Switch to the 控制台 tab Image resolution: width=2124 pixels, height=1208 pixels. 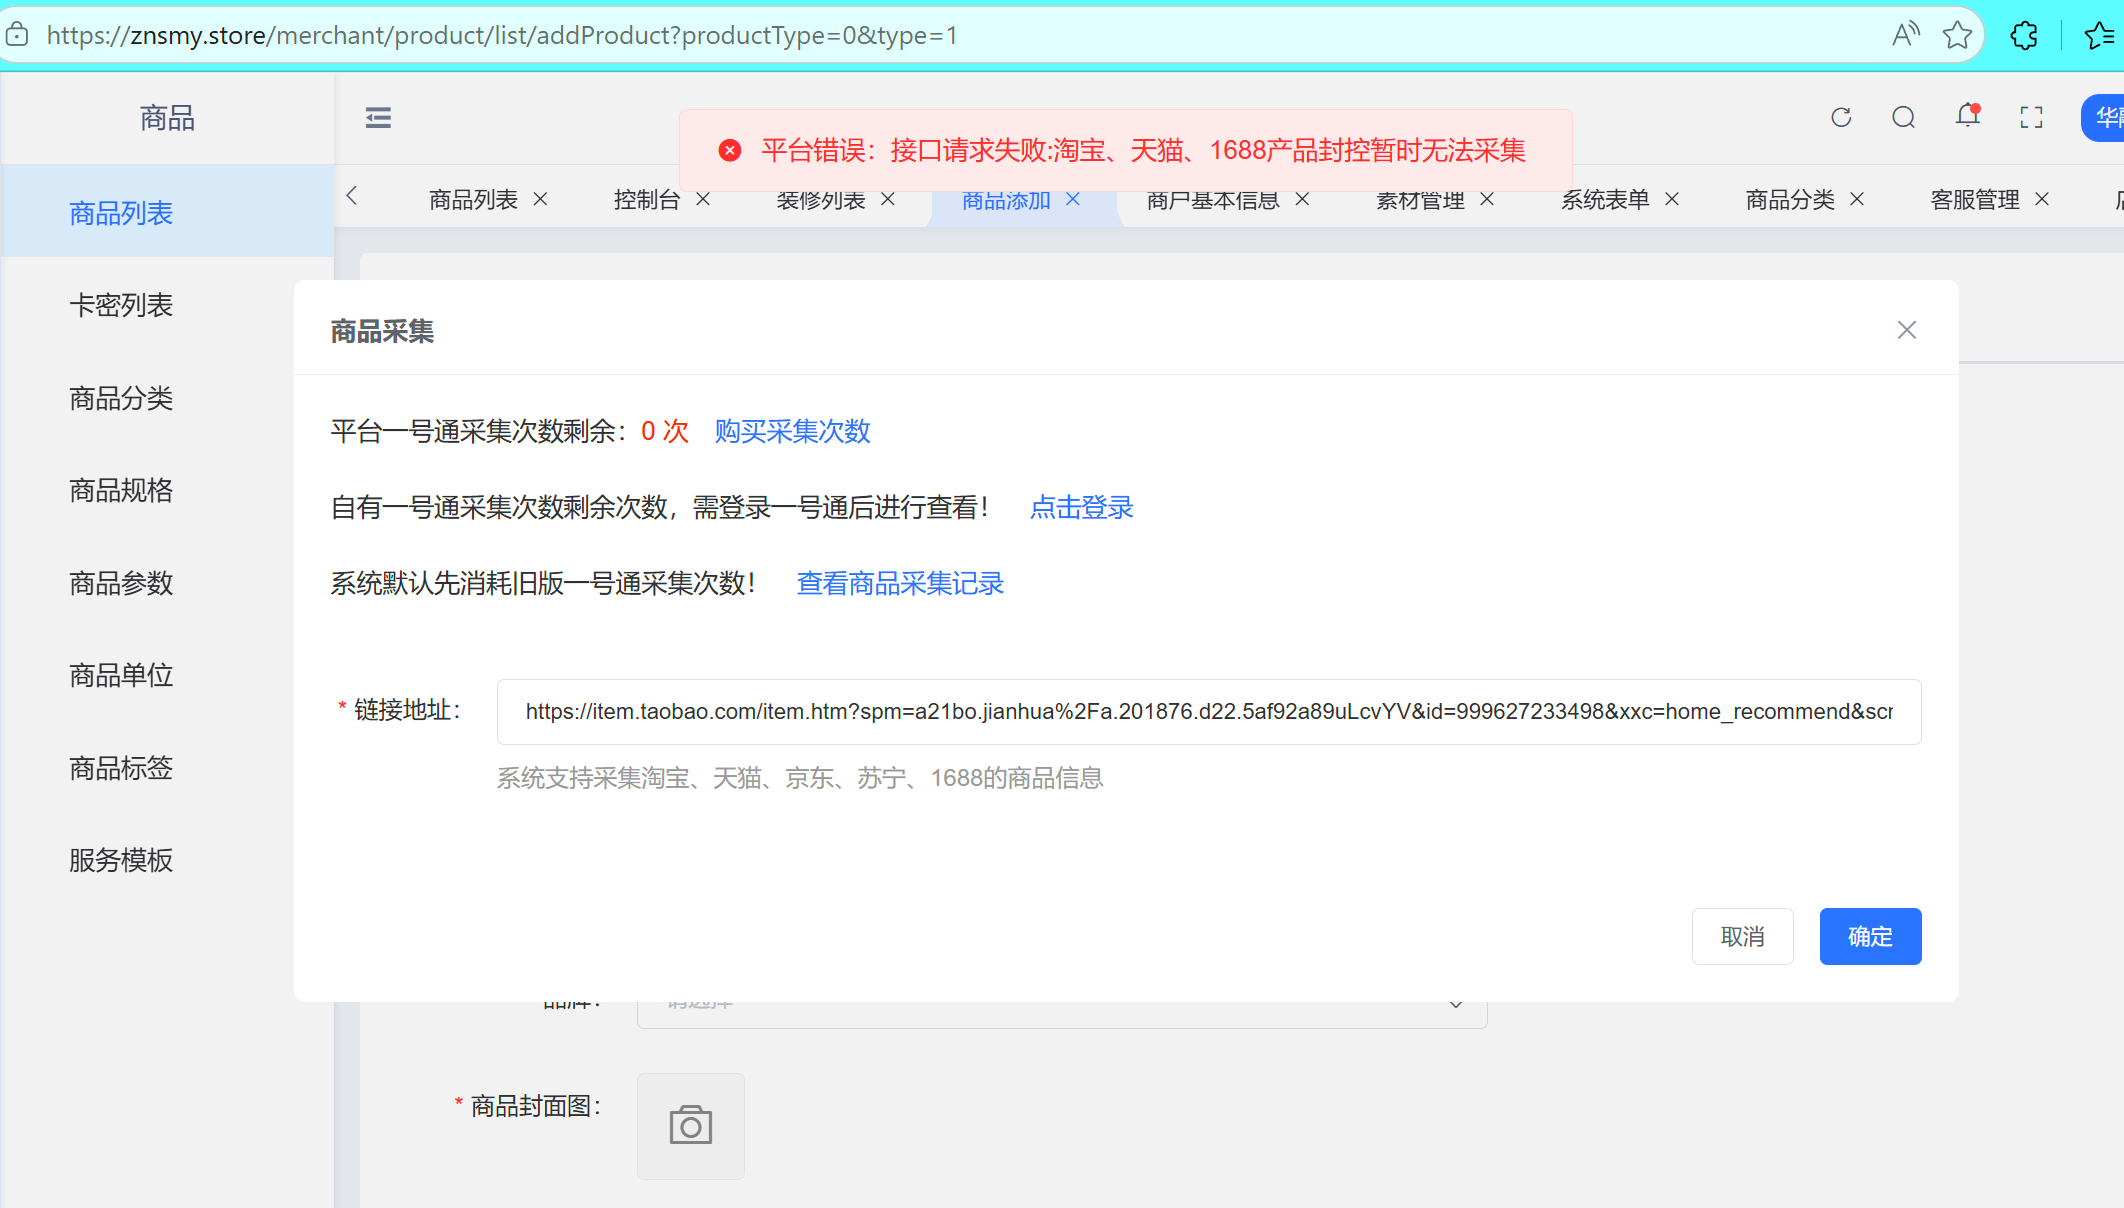[646, 198]
